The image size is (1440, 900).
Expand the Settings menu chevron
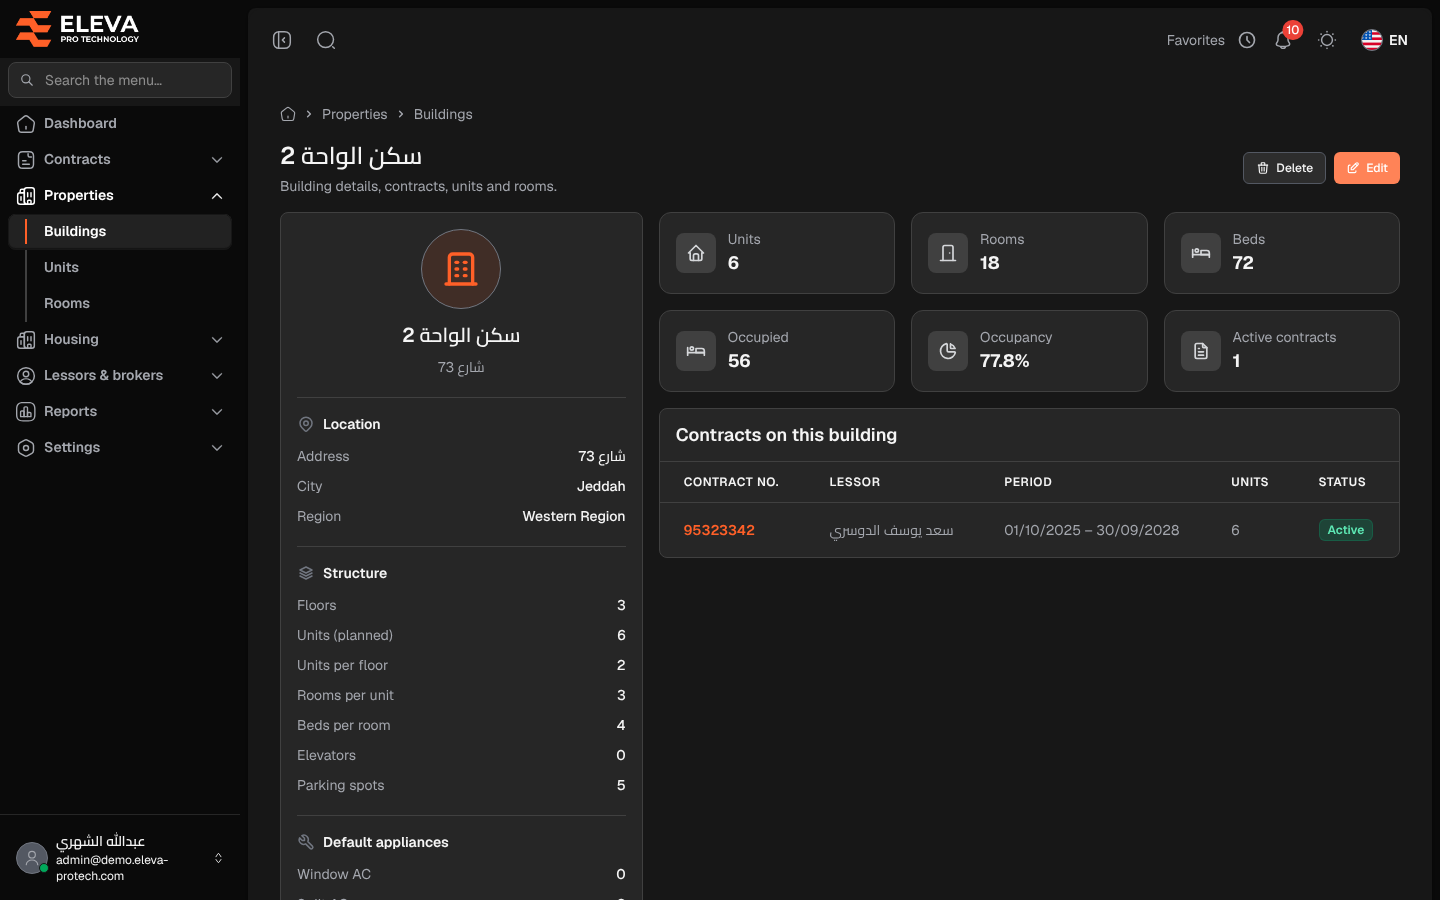(x=217, y=448)
